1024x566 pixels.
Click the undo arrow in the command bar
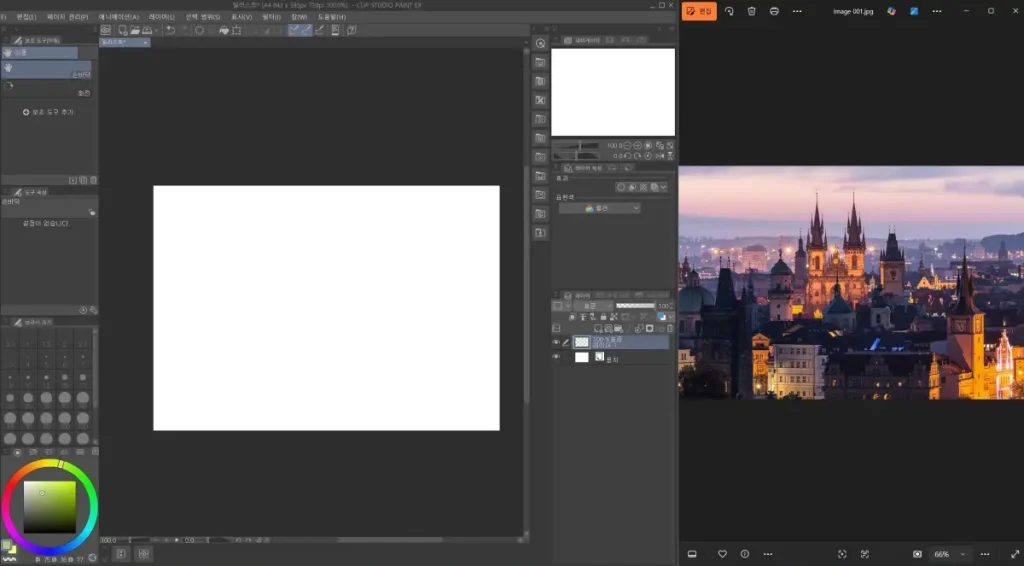point(170,30)
